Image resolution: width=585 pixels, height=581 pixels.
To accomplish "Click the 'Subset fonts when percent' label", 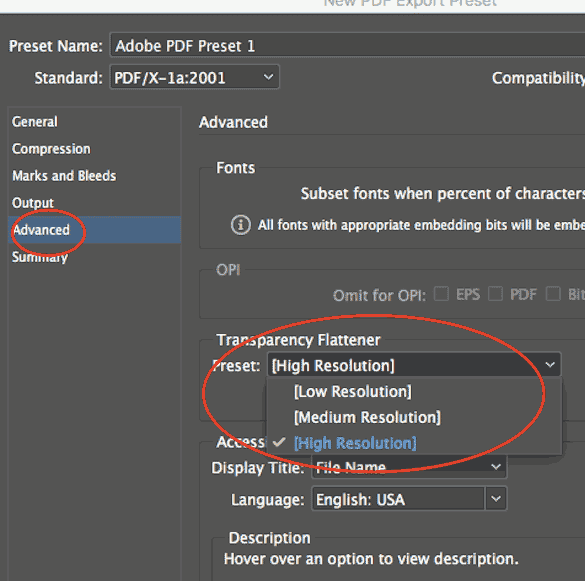I will tap(443, 194).
